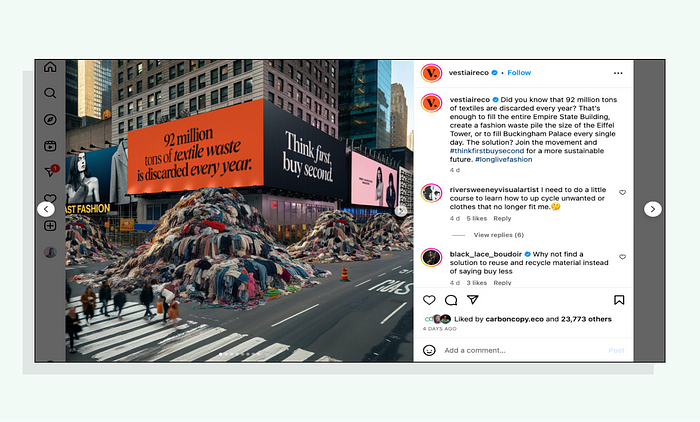Like the post with the heart icon
Screen dimensions: 700x422
coord(429,300)
